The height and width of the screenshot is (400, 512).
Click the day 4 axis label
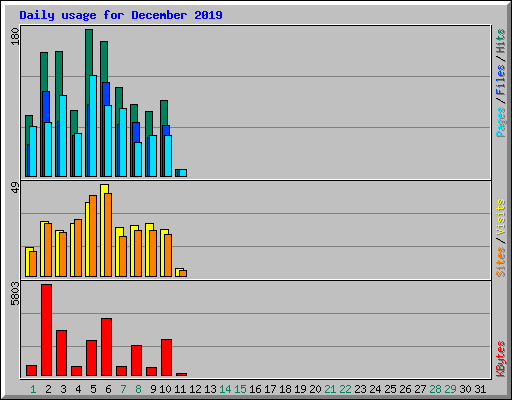(x=78, y=389)
